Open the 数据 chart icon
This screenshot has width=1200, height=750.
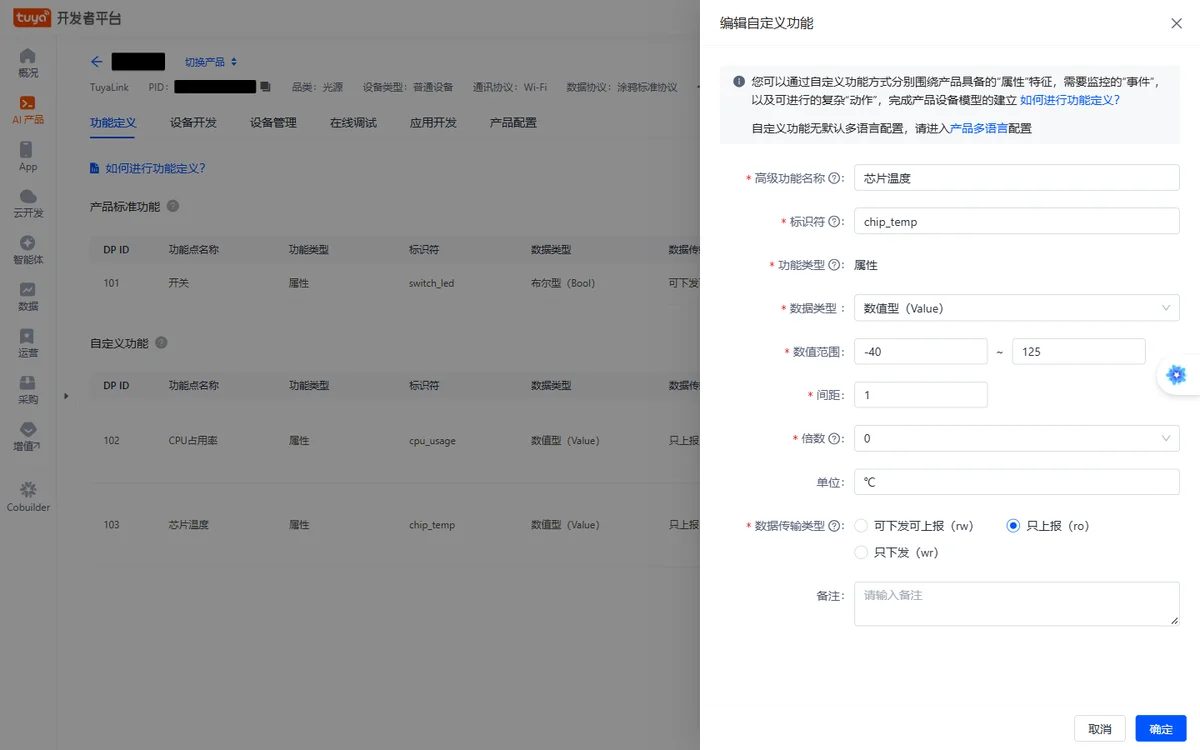point(28,289)
